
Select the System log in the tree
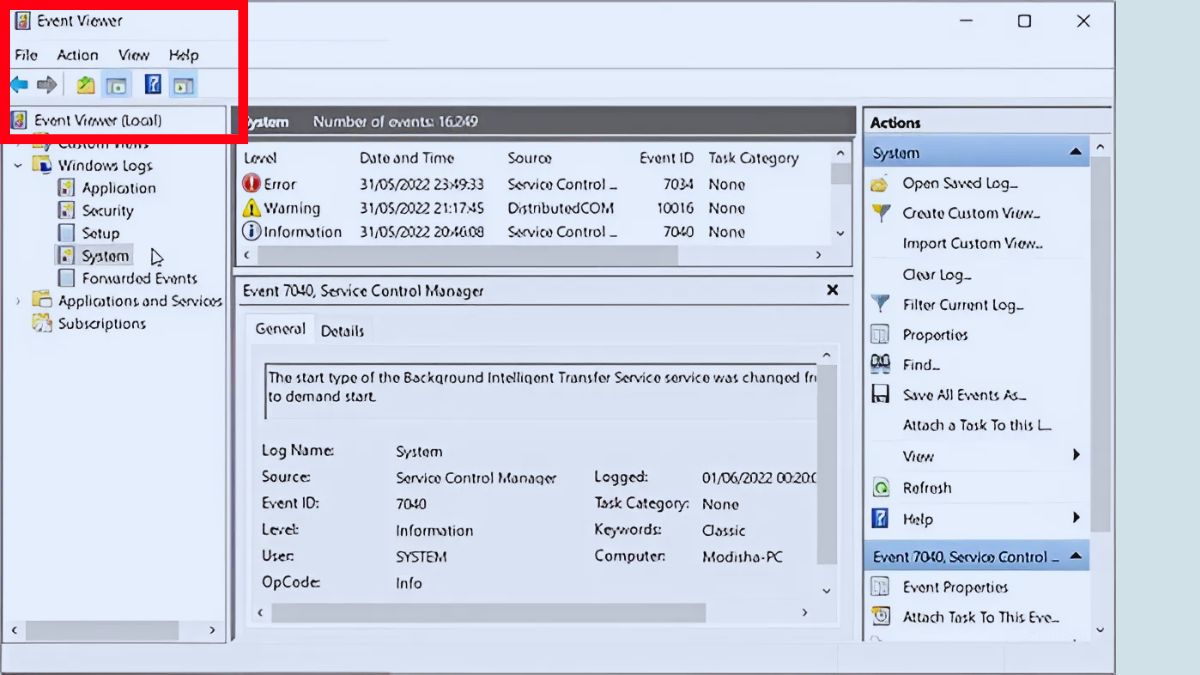[x=105, y=256]
